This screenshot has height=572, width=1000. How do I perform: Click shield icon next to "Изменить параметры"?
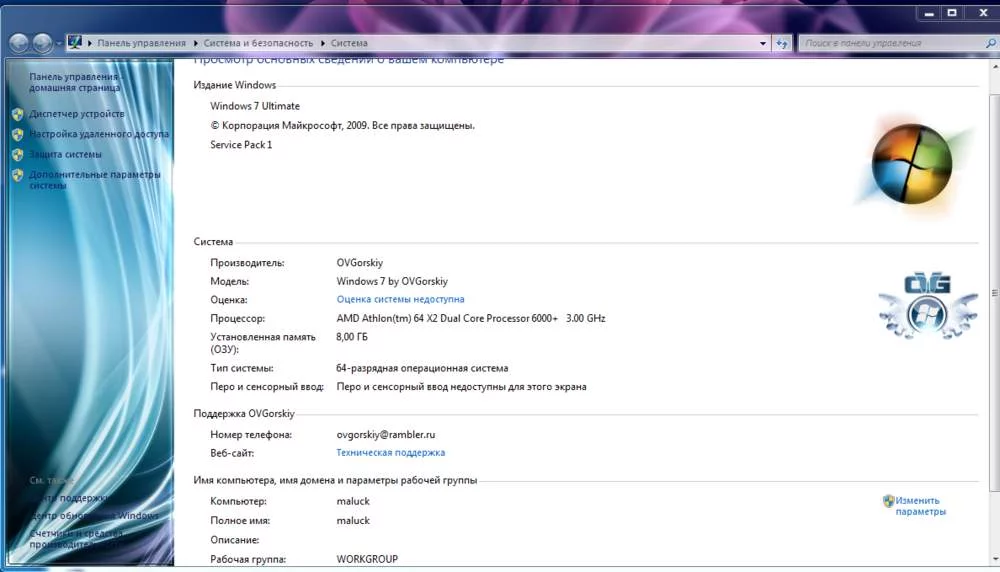tap(888, 501)
